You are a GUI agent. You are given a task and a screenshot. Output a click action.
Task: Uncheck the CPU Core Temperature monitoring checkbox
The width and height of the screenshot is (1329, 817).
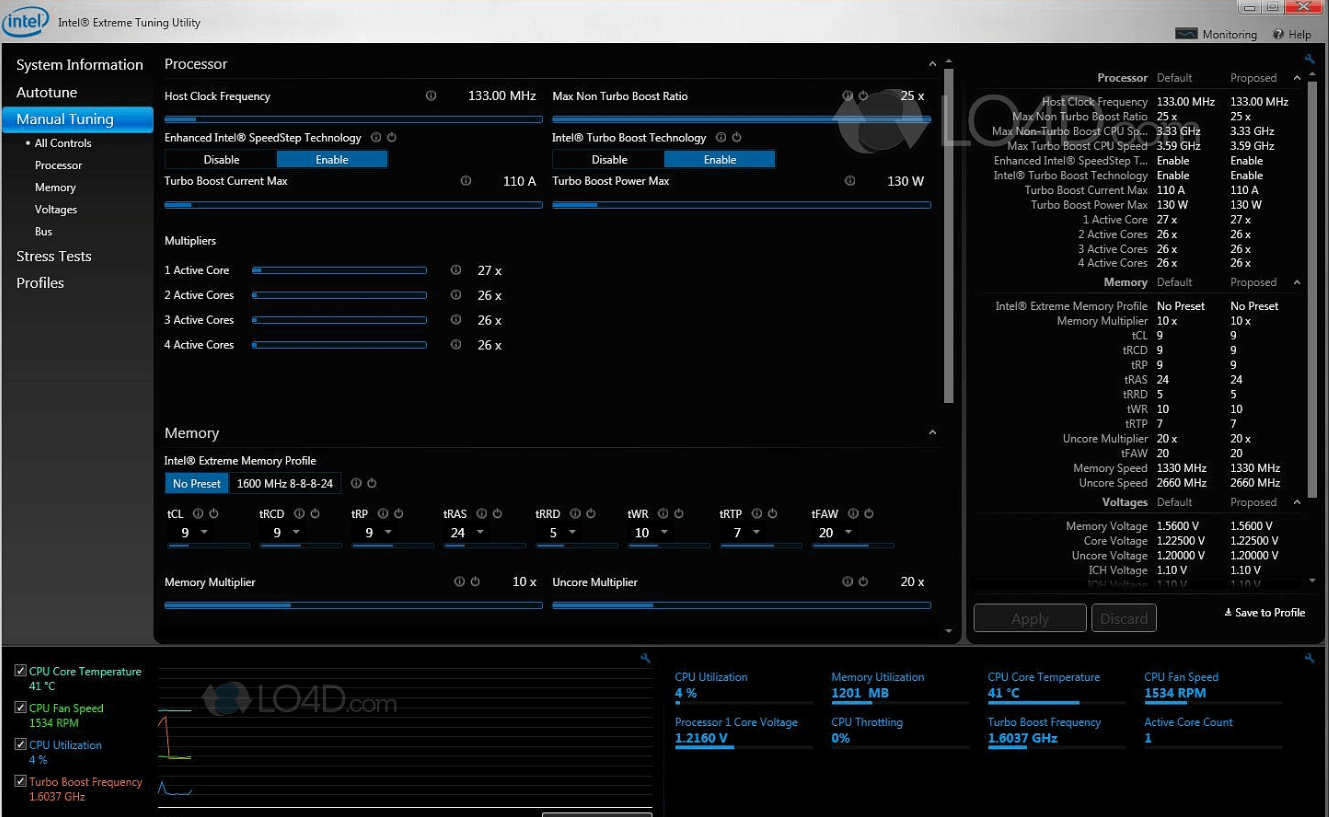[21, 670]
